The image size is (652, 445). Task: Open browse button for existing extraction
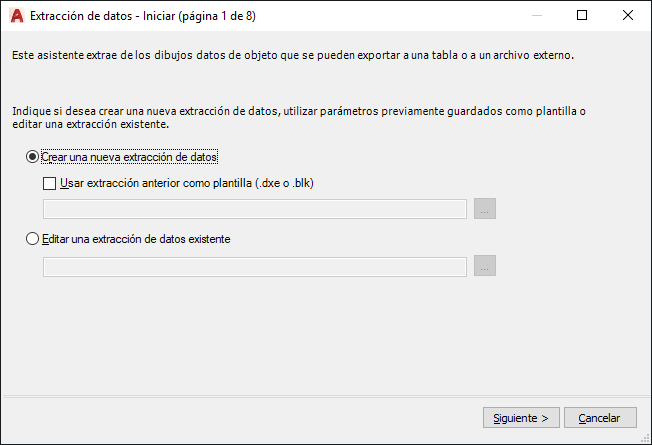pos(485,266)
